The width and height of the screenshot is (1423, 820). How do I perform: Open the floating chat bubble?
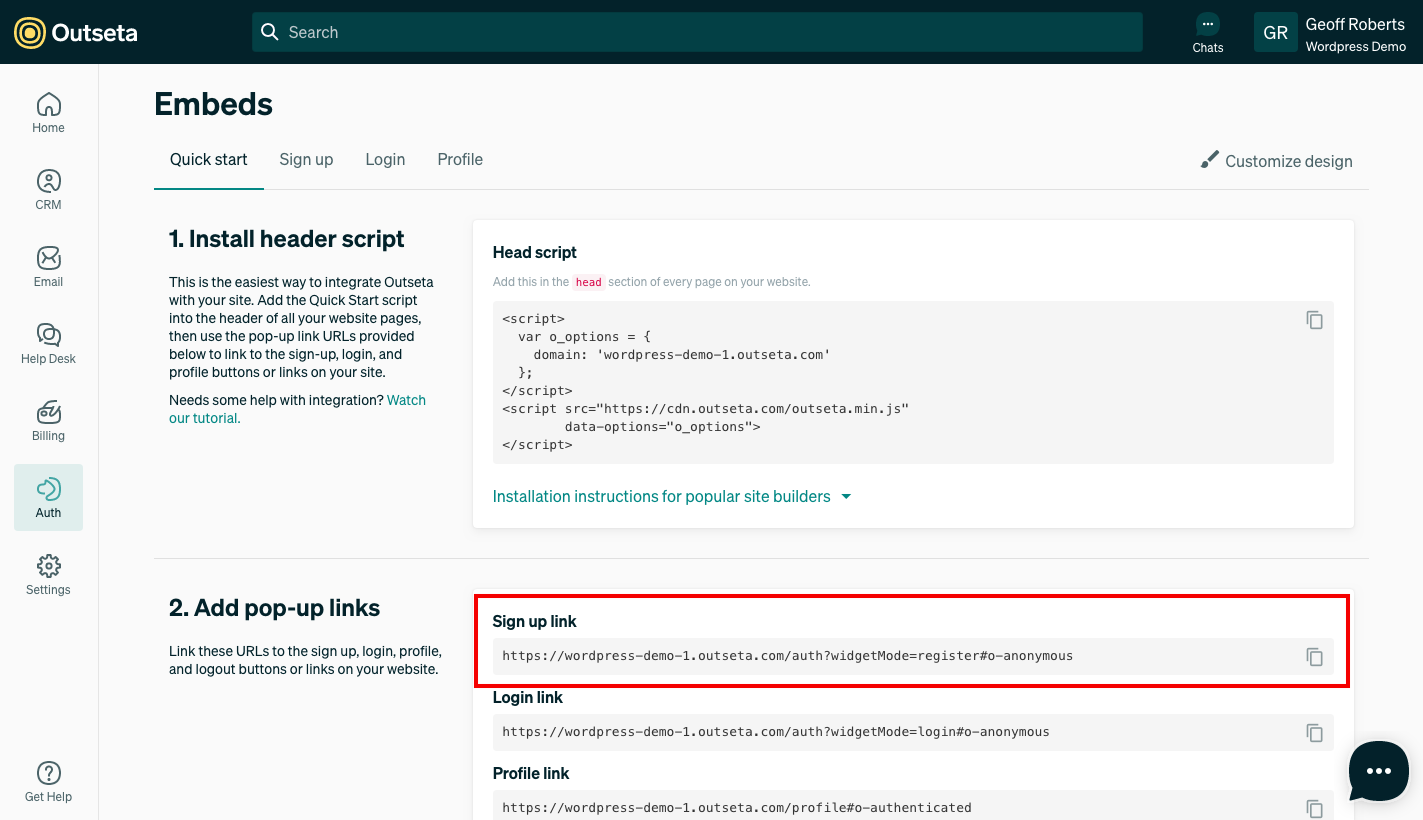(x=1379, y=771)
